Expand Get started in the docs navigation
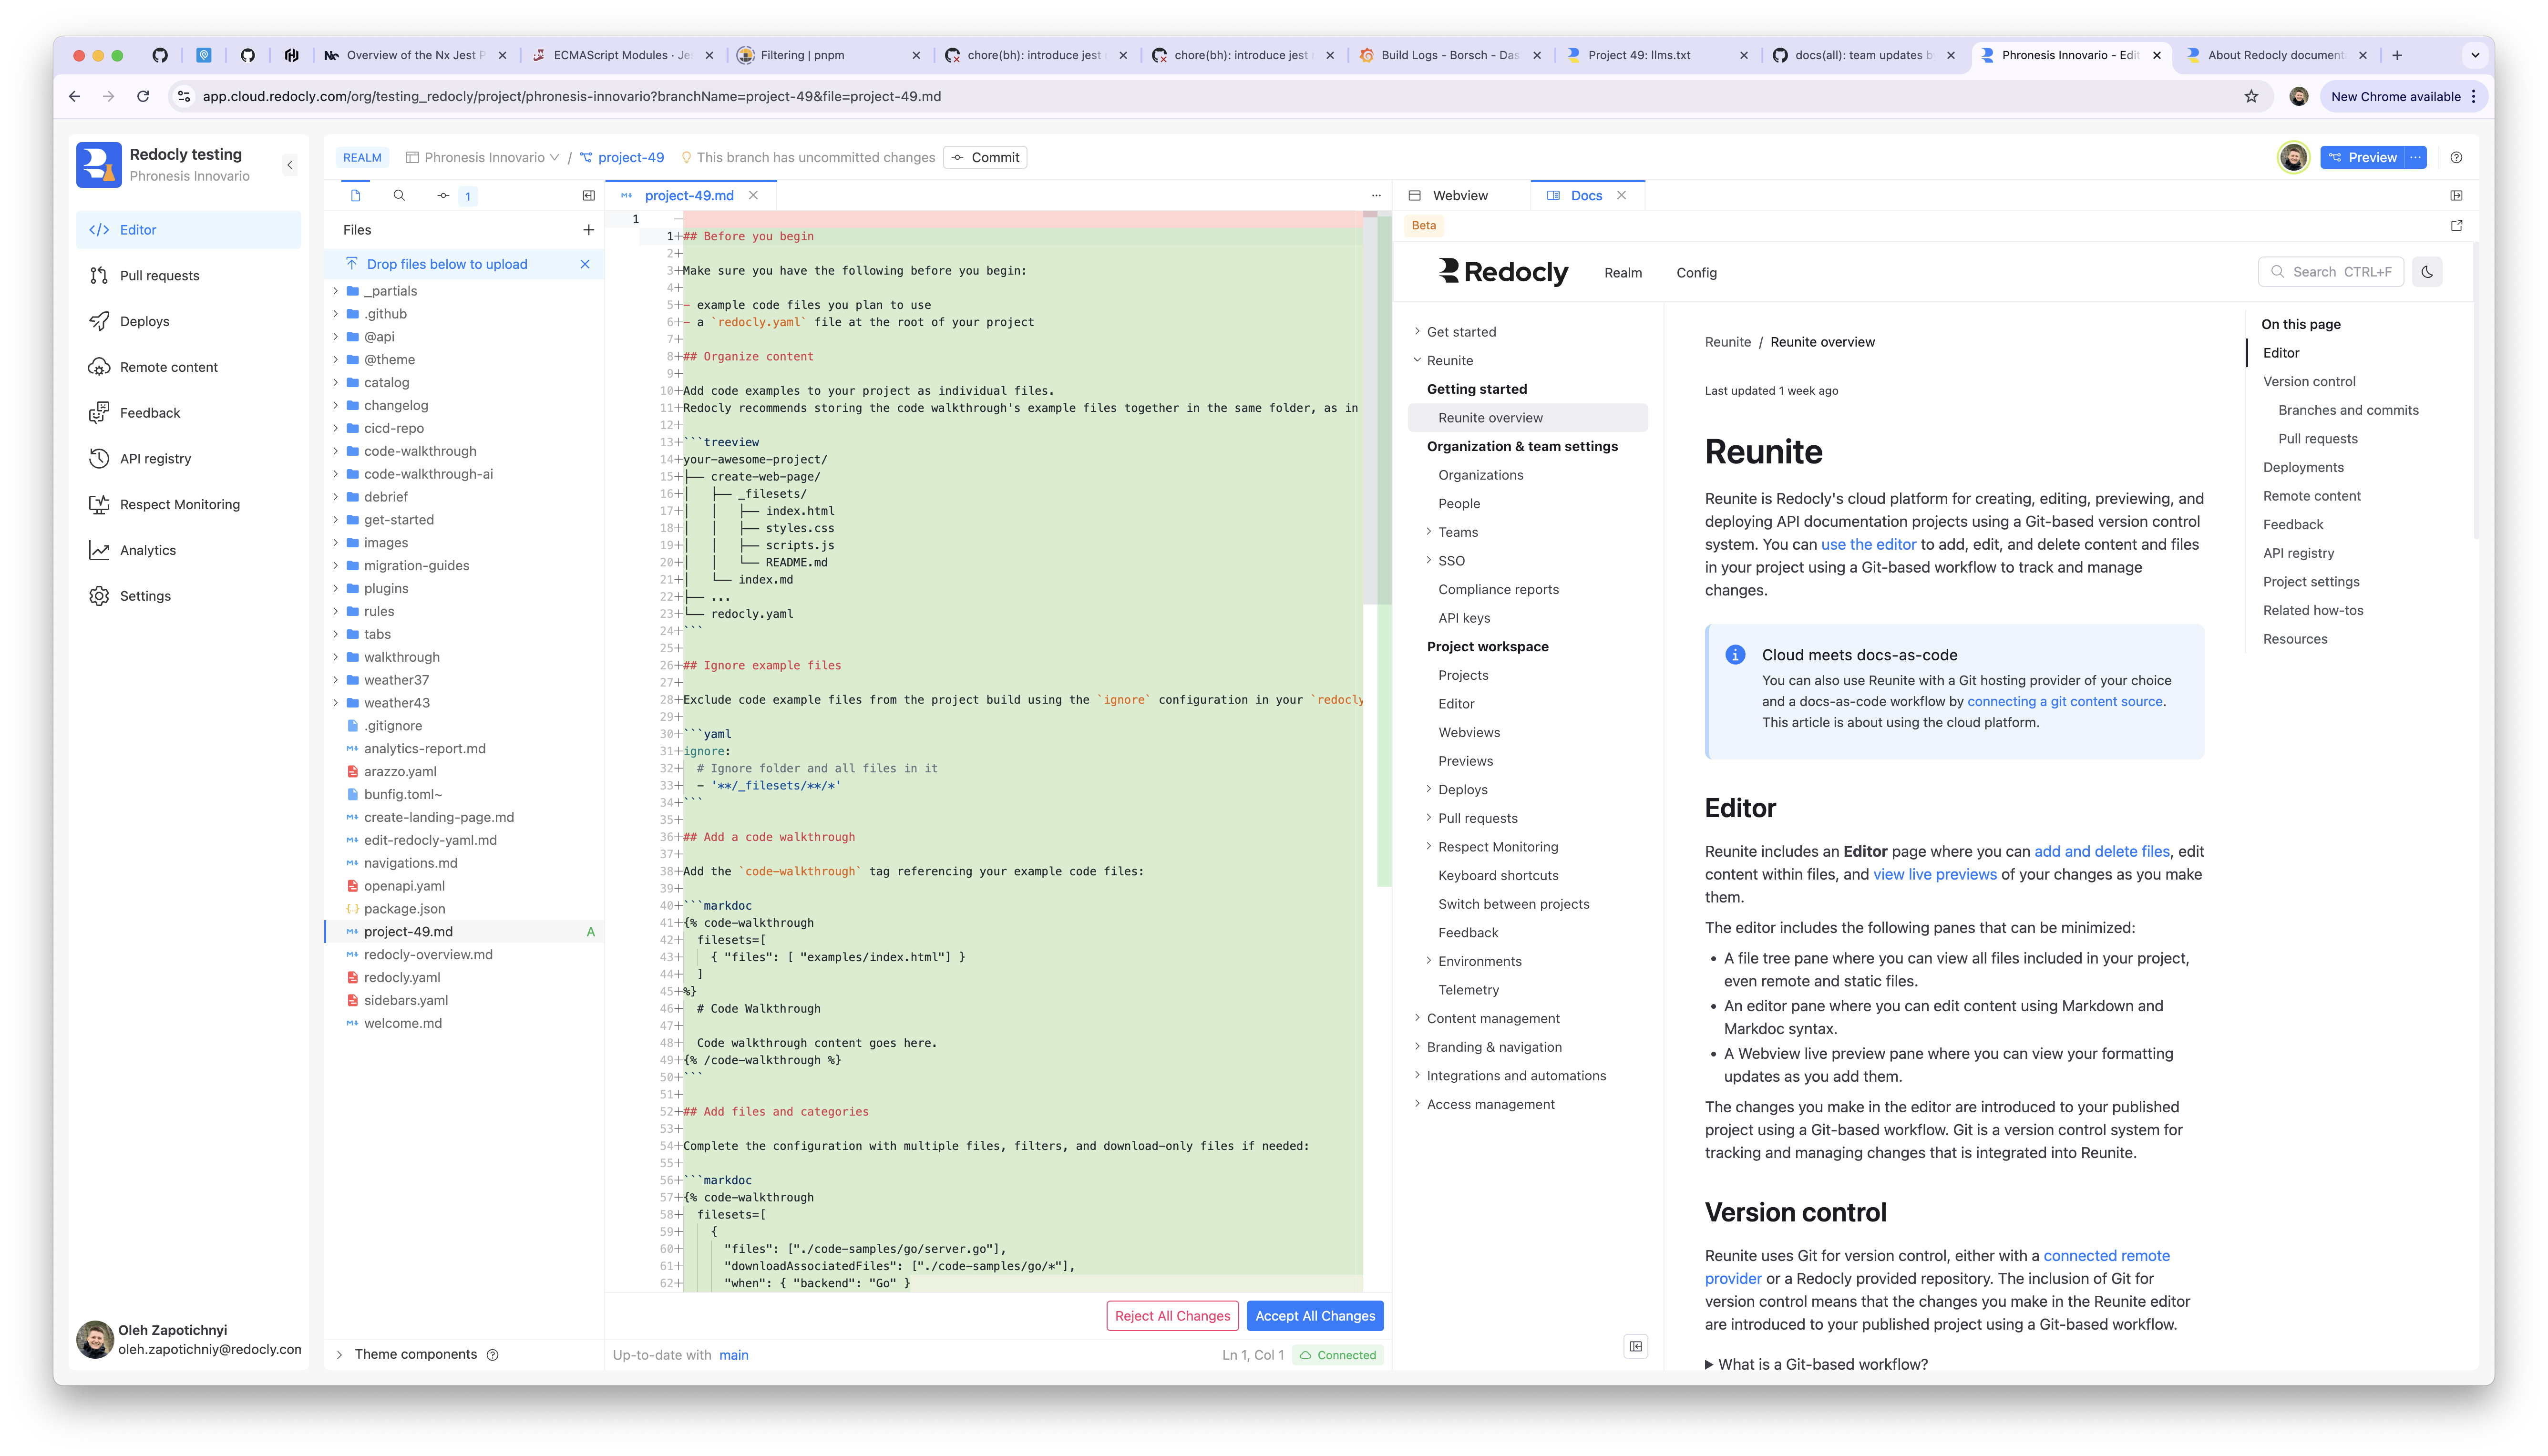The height and width of the screenshot is (1456, 2548). tap(1417, 332)
